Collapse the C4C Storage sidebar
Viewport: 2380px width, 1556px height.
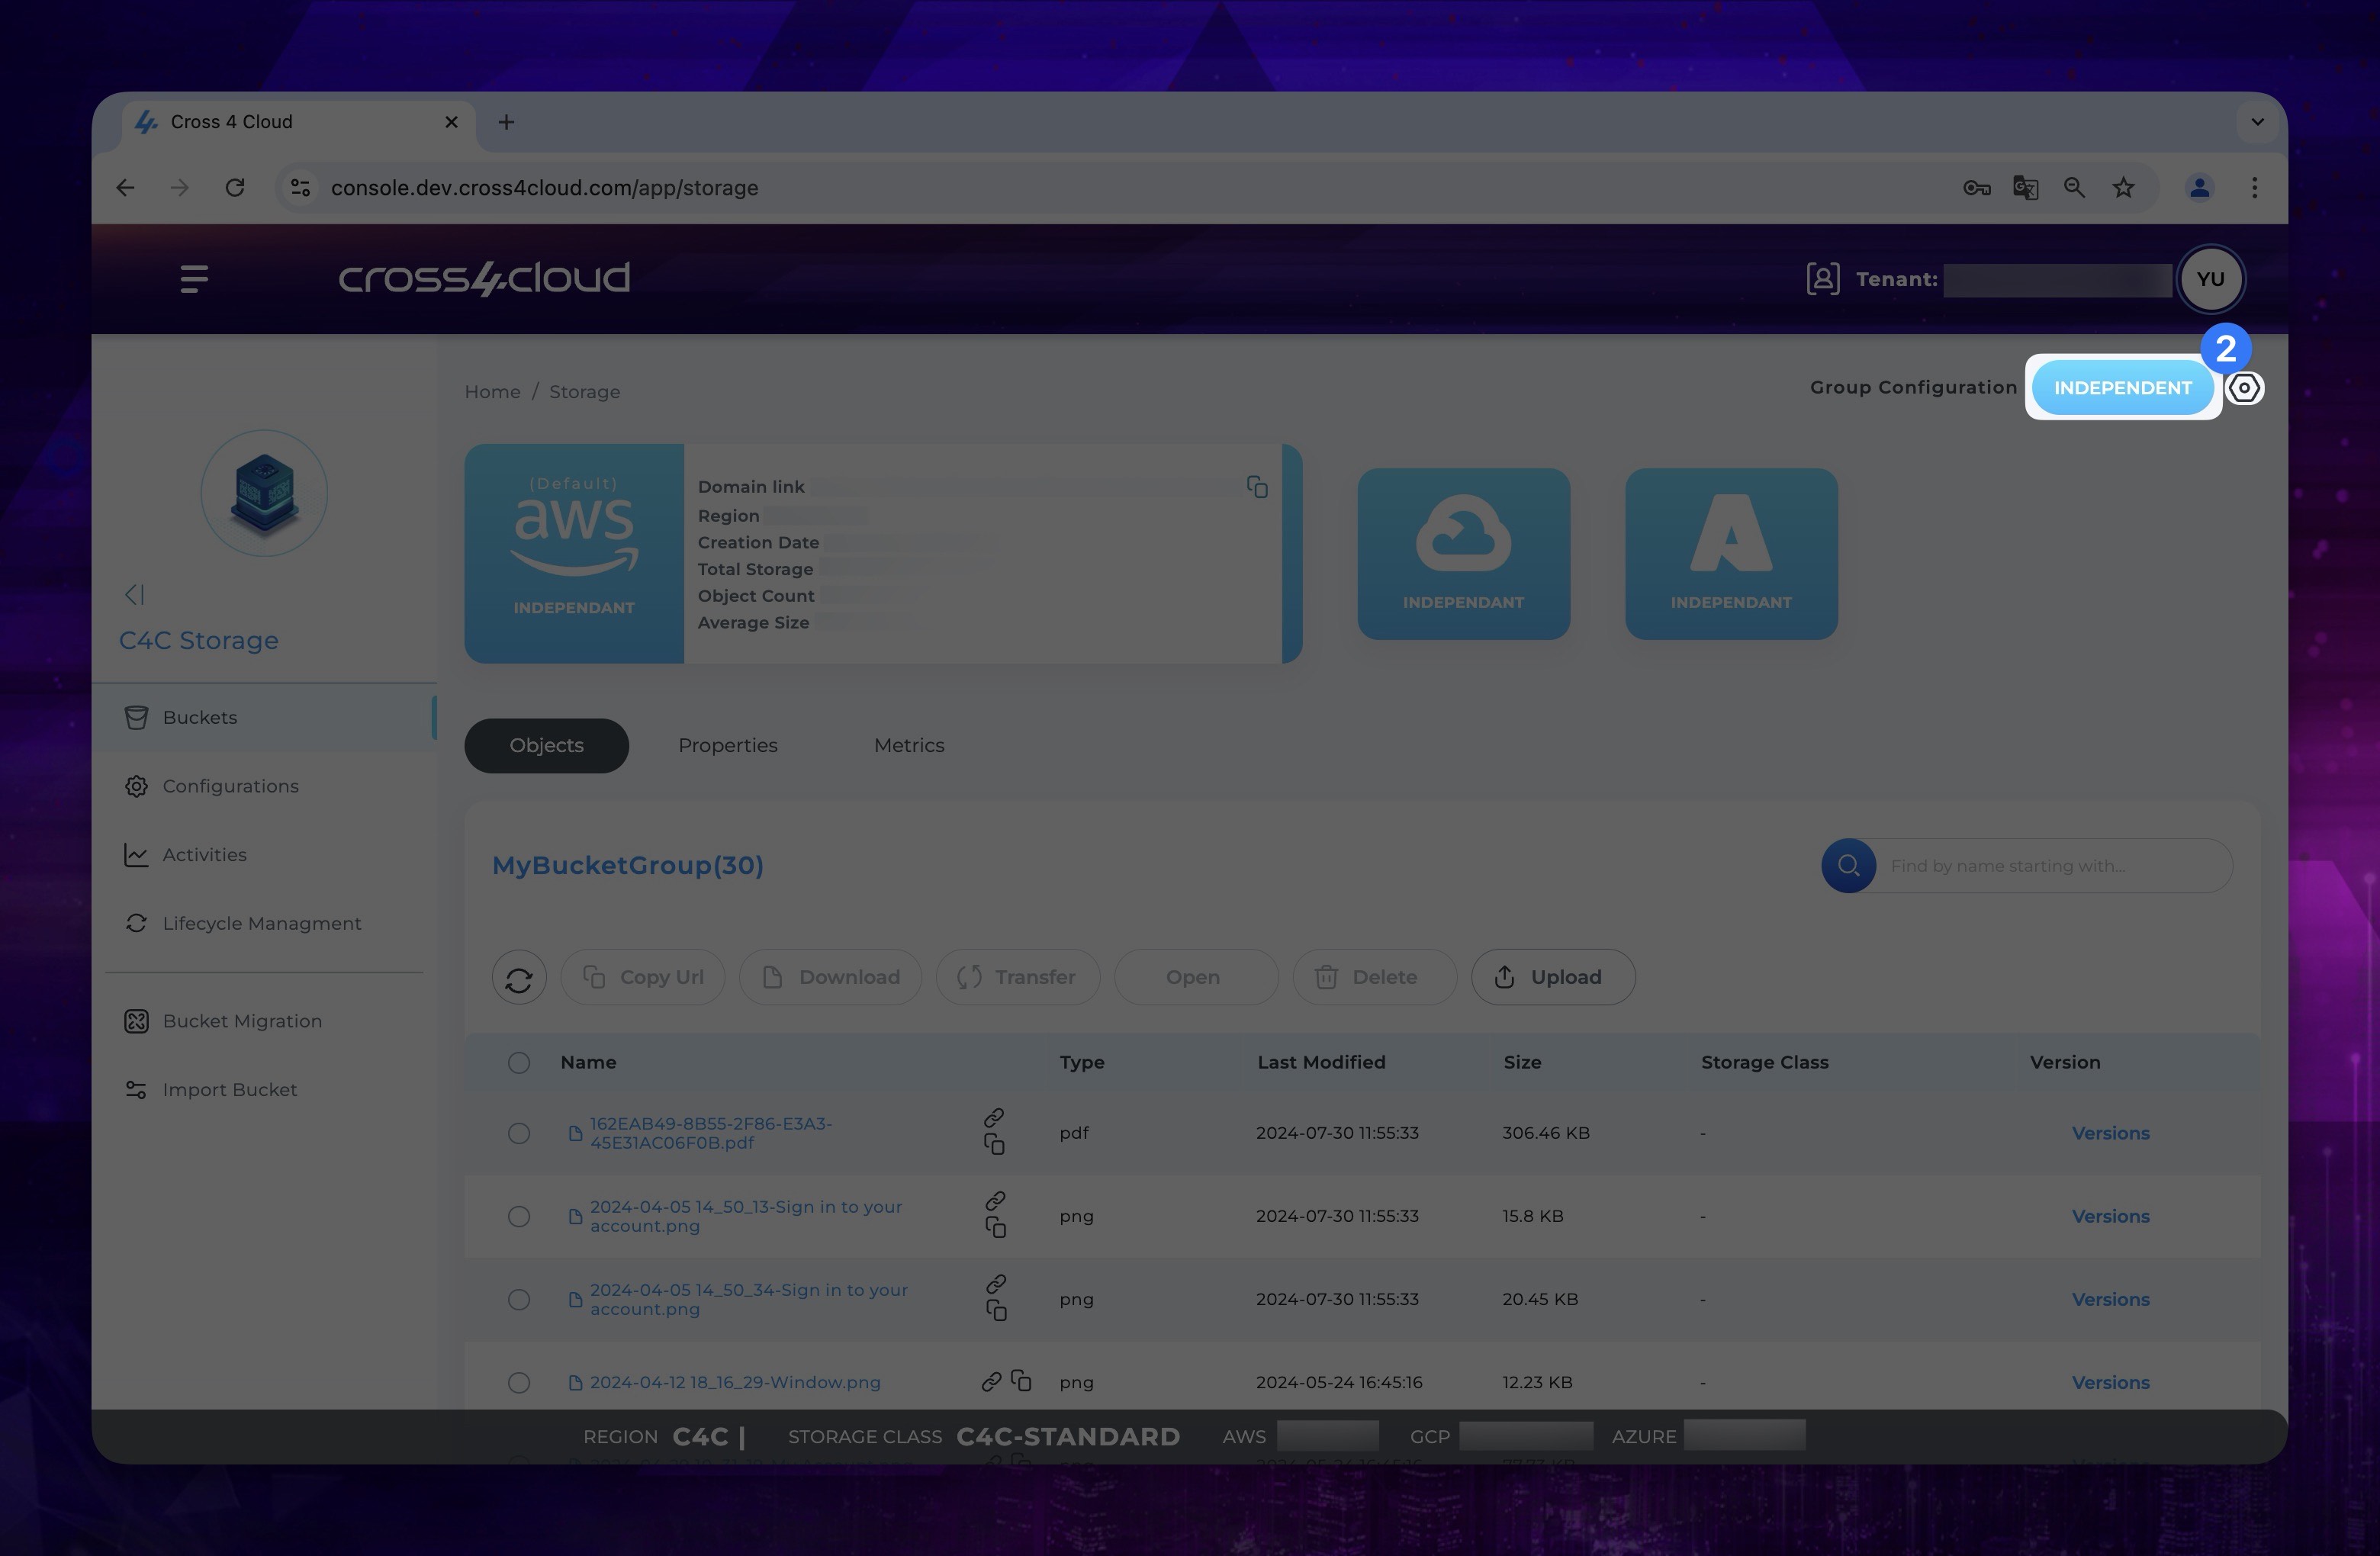coord(134,595)
